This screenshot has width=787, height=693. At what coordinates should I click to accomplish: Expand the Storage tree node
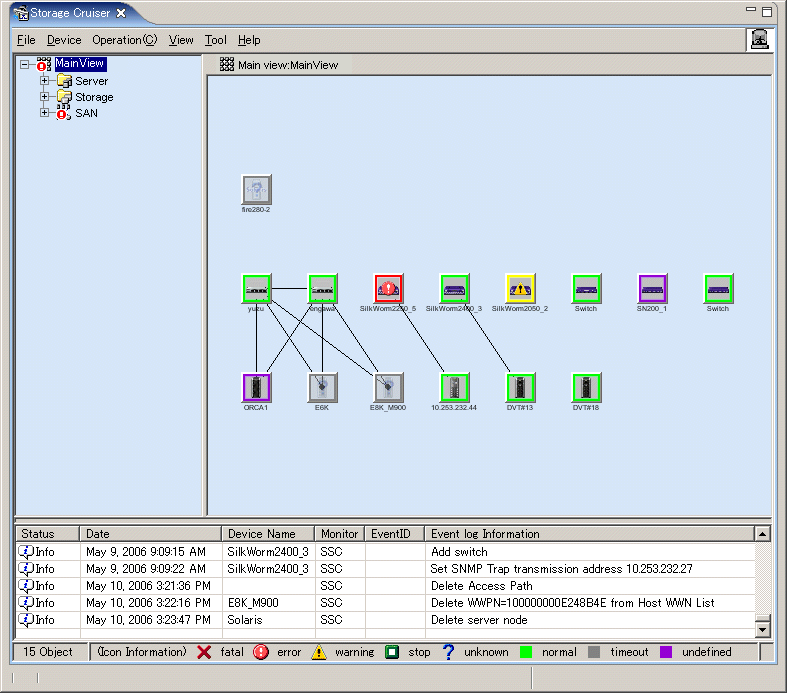(x=44, y=96)
